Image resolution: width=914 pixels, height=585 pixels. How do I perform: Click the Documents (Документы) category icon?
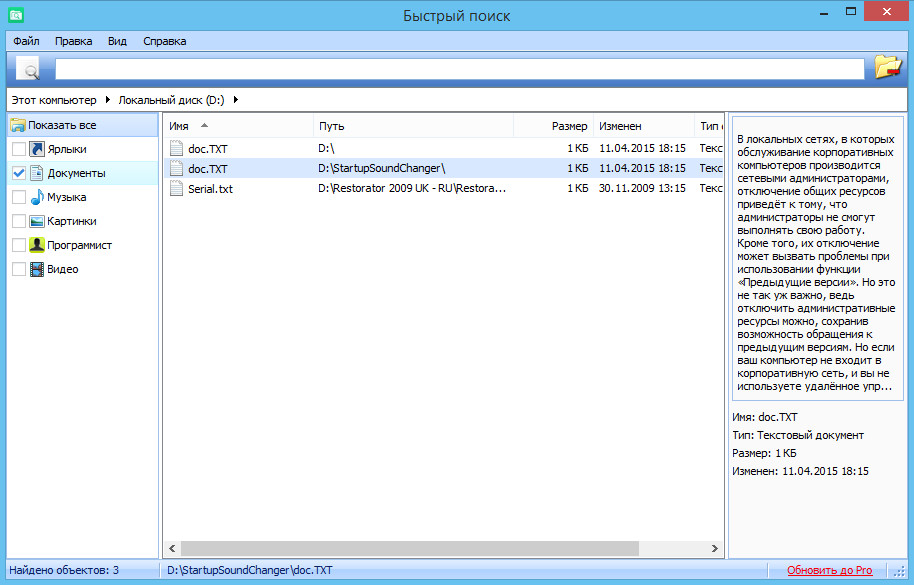coord(37,173)
